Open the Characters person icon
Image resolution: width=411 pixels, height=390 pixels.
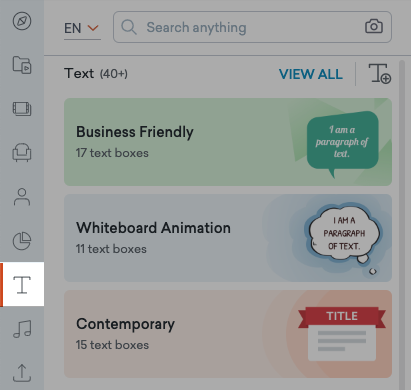[22, 197]
